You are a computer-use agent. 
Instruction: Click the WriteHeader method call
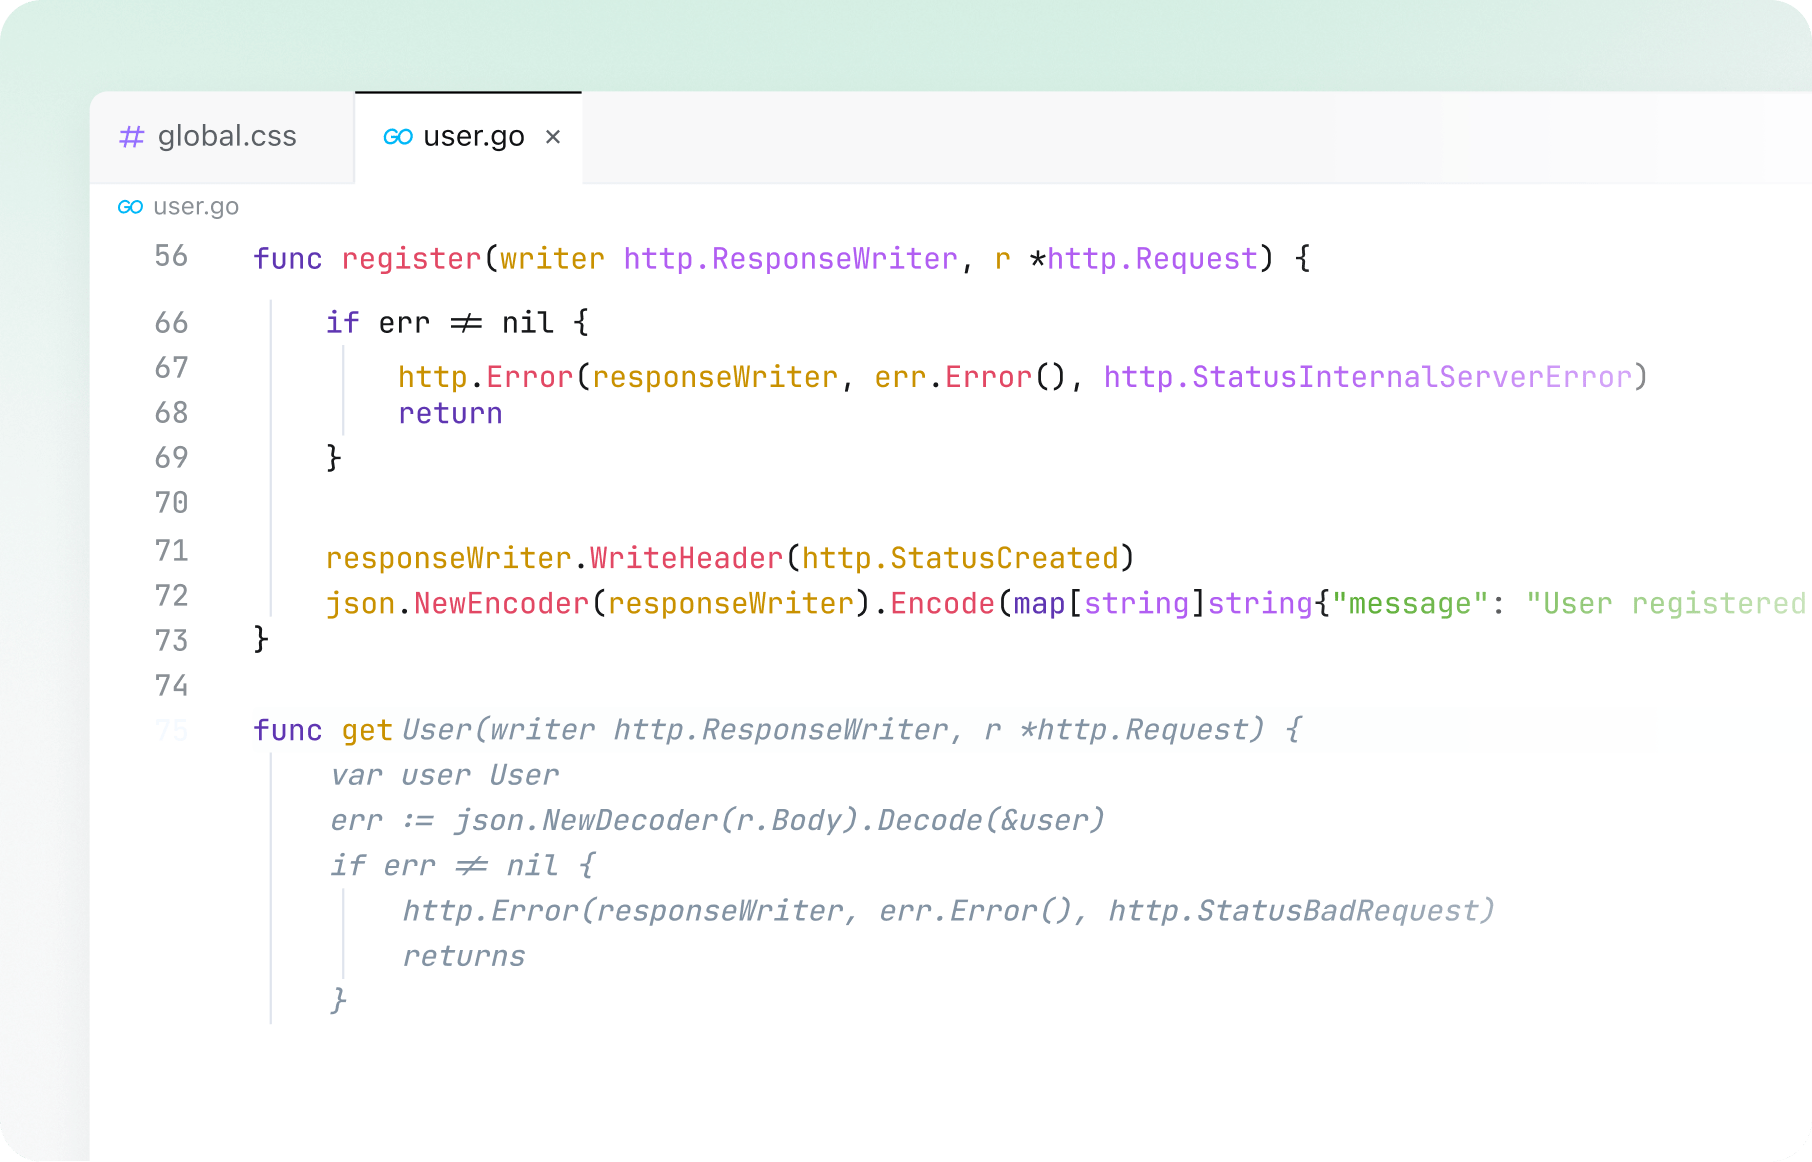[686, 558]
